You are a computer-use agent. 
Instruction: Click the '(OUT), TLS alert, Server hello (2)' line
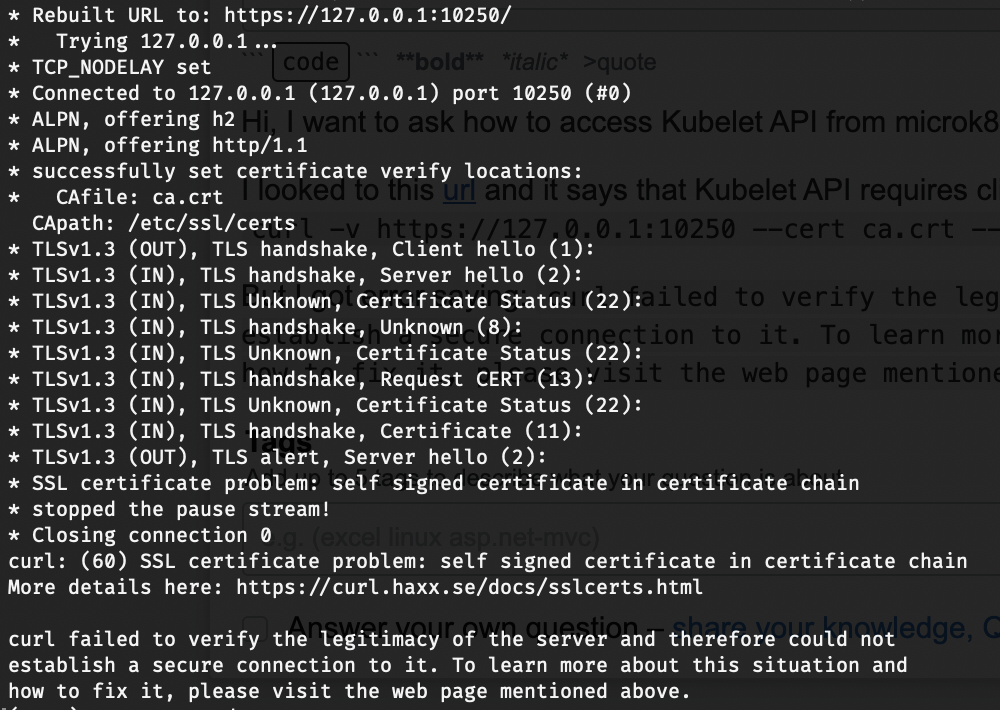click(x=277, y=457)
